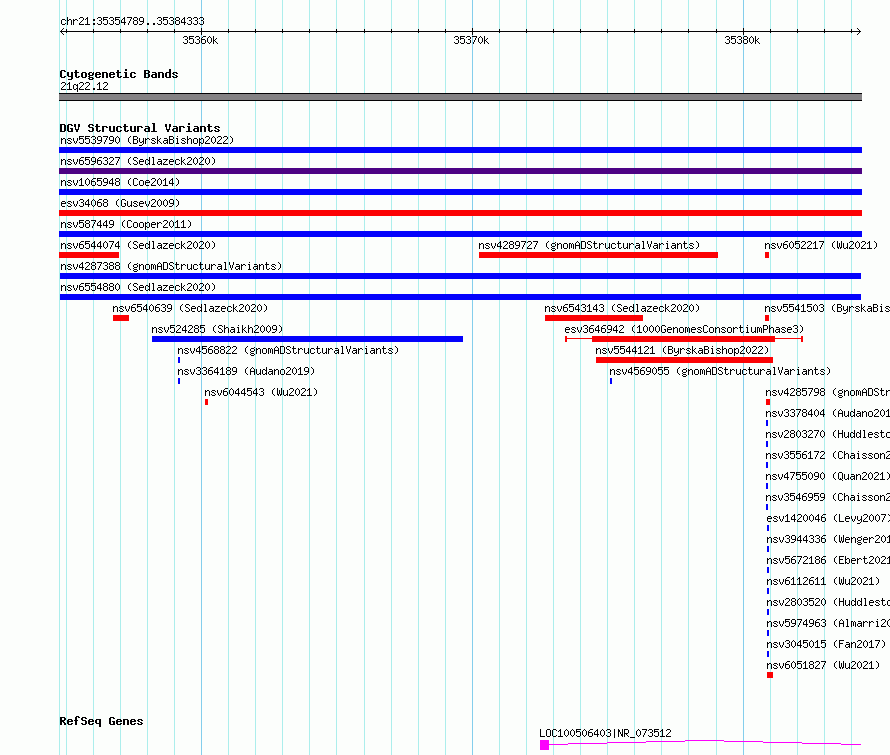Click nsv3378404 (Audano) variant label
The width and height of the screenshot is (890, 755).
pyautogui.click(x=828, y=413)
